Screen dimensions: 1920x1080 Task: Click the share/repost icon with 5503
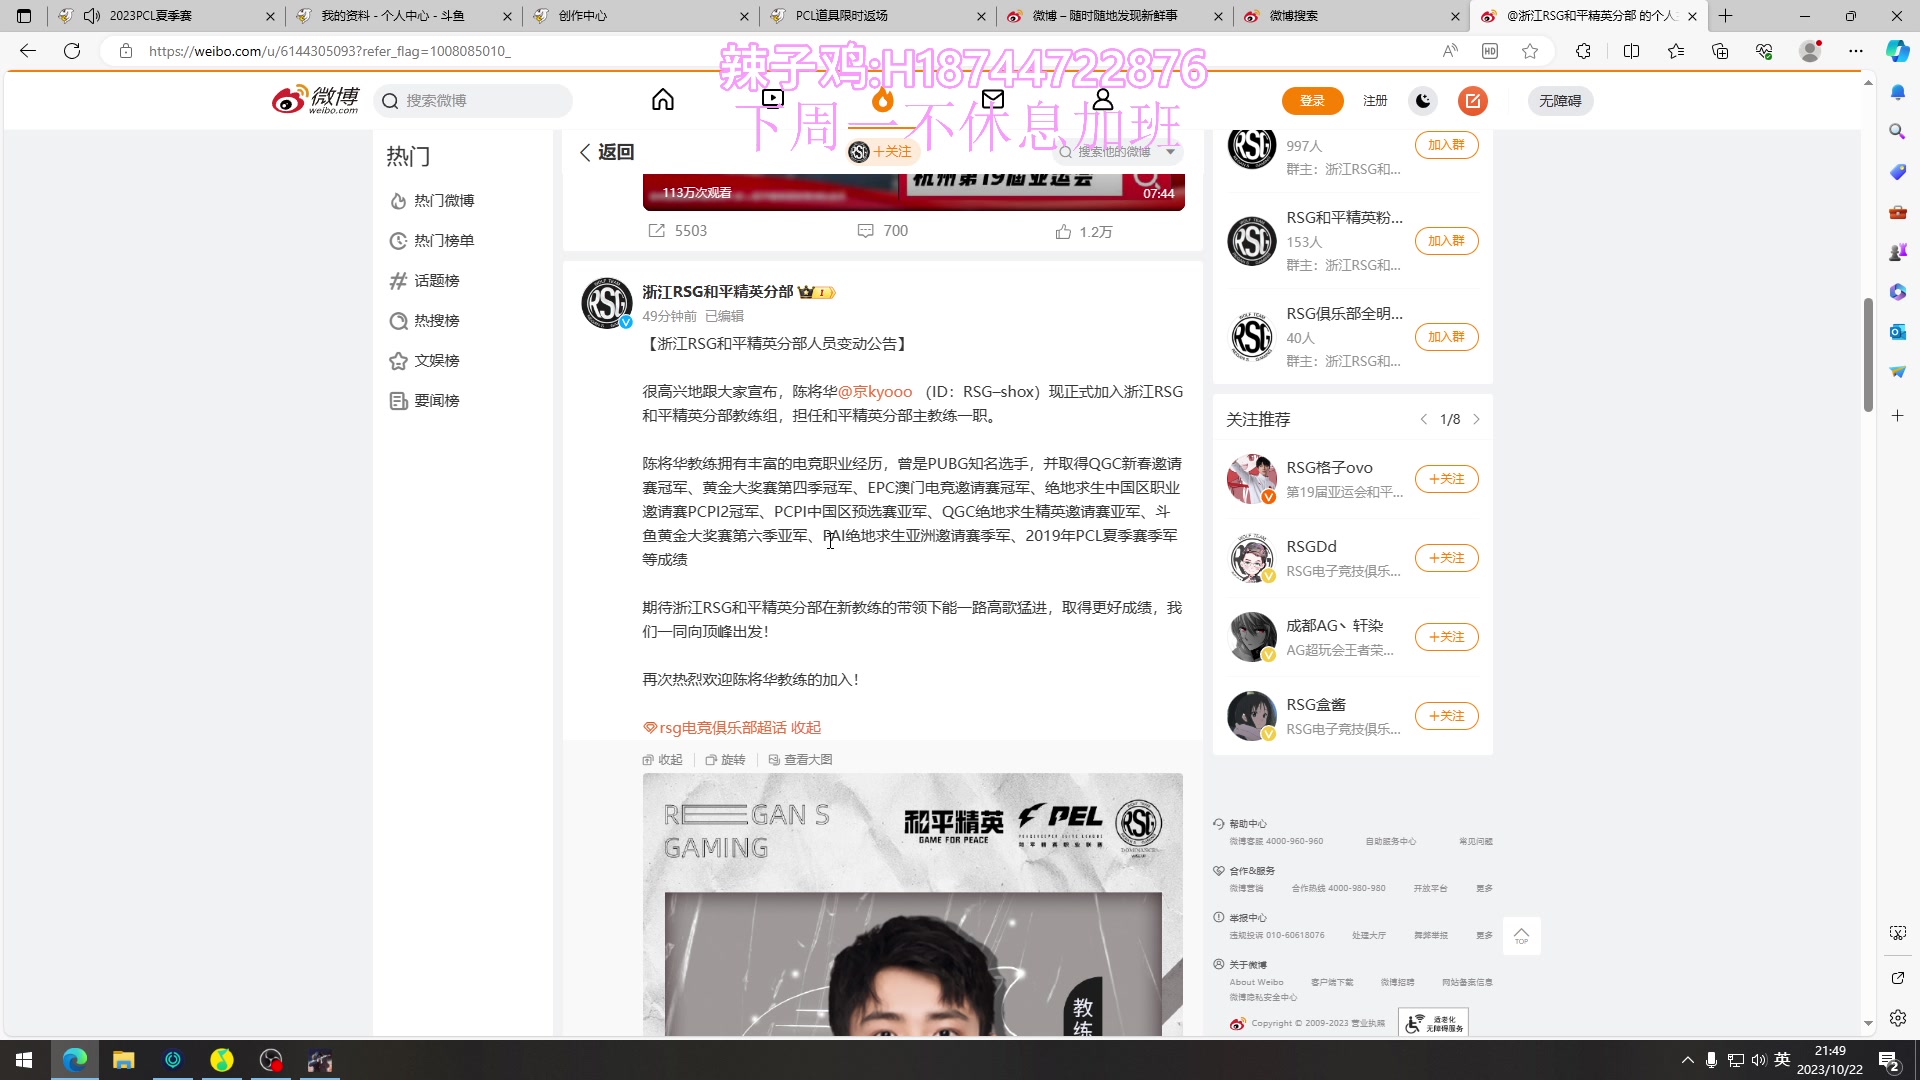click(x=656, y=231)
